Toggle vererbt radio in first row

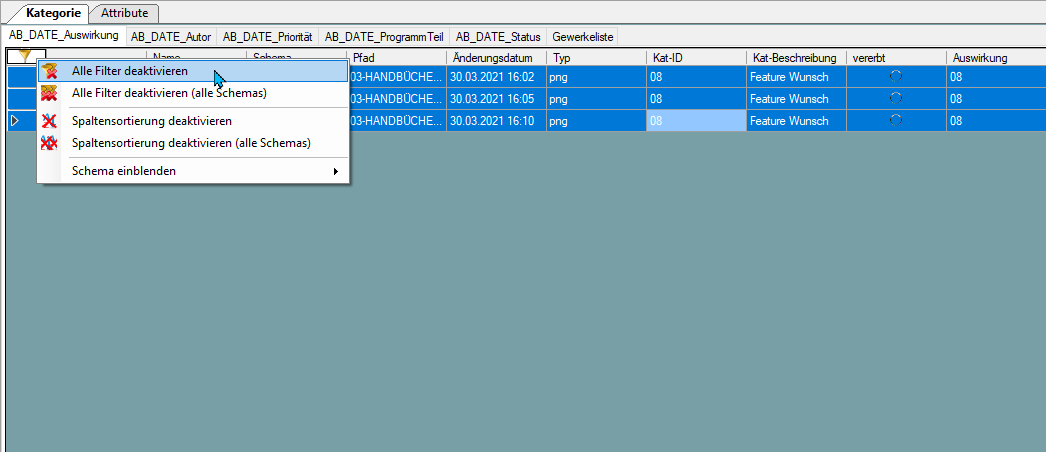[x=896, y=77]
